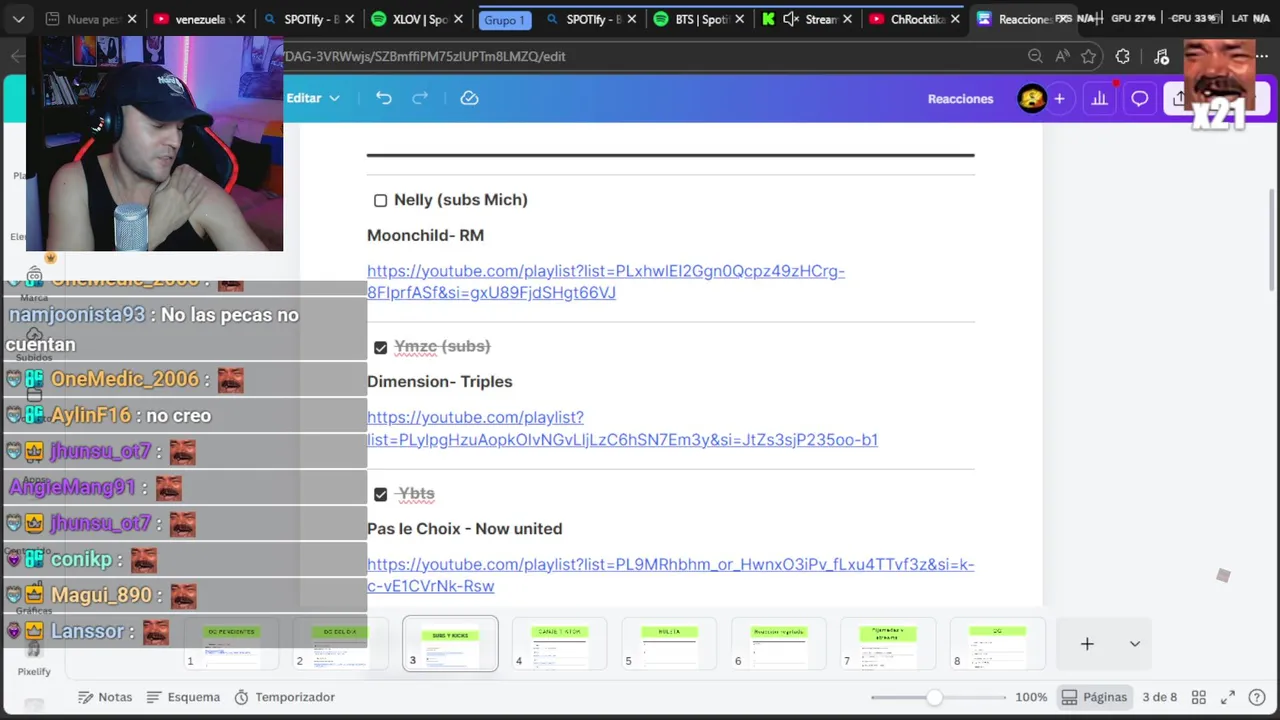Click the browser zoom magnifier icon

point(1035,56)
